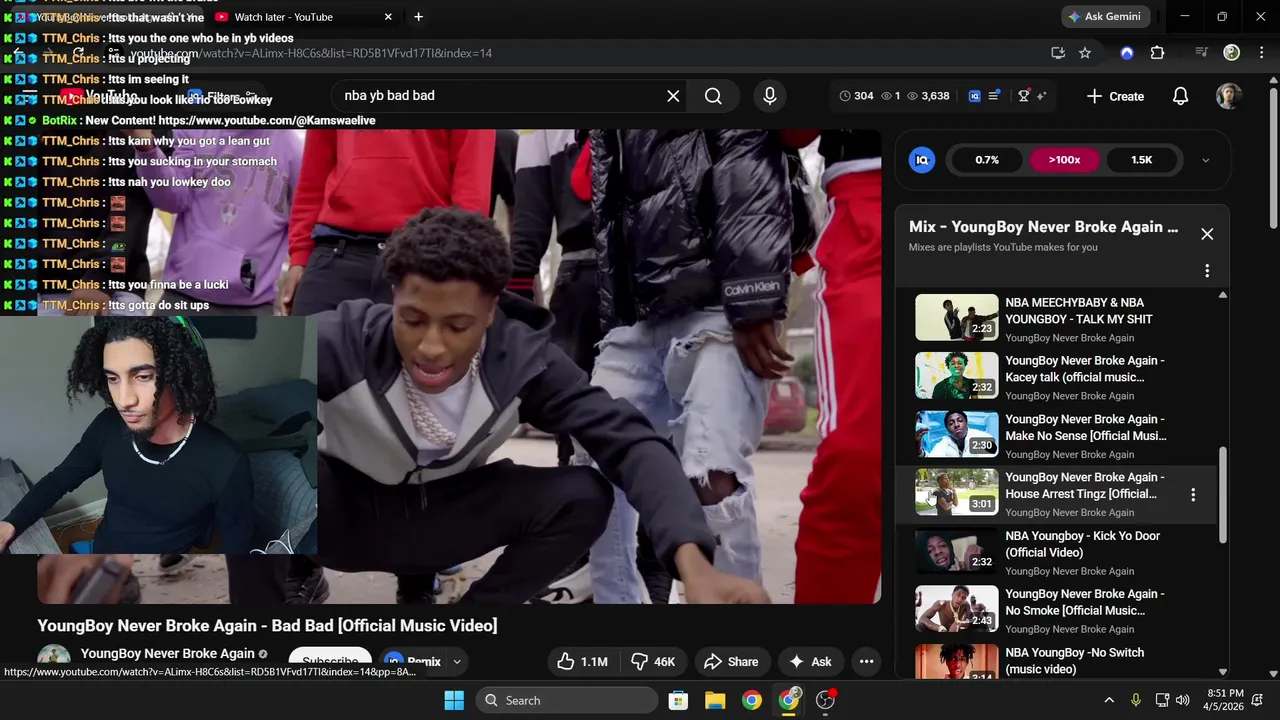Click the Create button
This screenshot has height=720, width=1280.
[x=1115, y=96]
